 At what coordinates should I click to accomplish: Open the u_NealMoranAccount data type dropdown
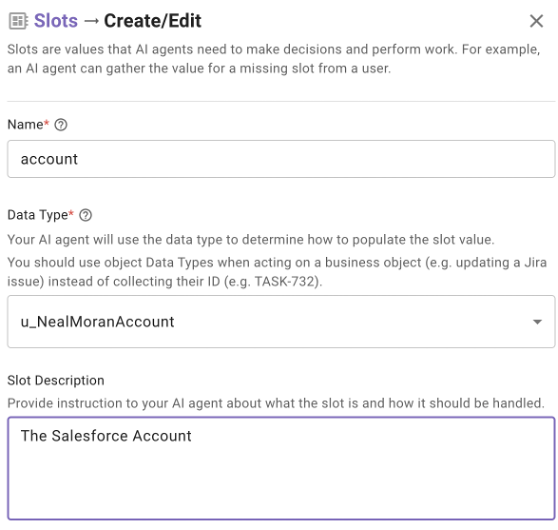[281, 321]
